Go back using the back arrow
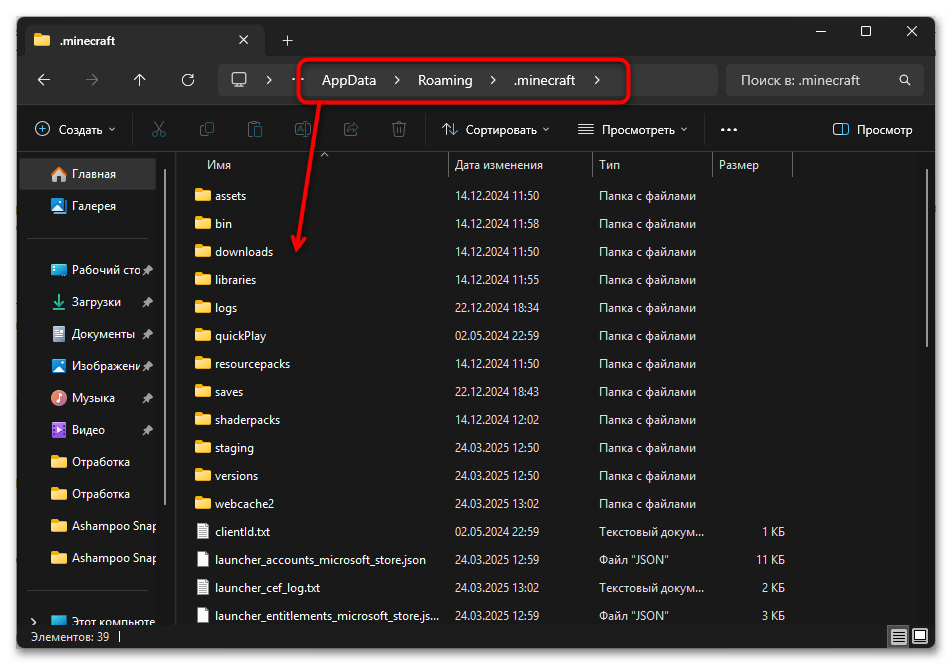 [x=44, y=80]
